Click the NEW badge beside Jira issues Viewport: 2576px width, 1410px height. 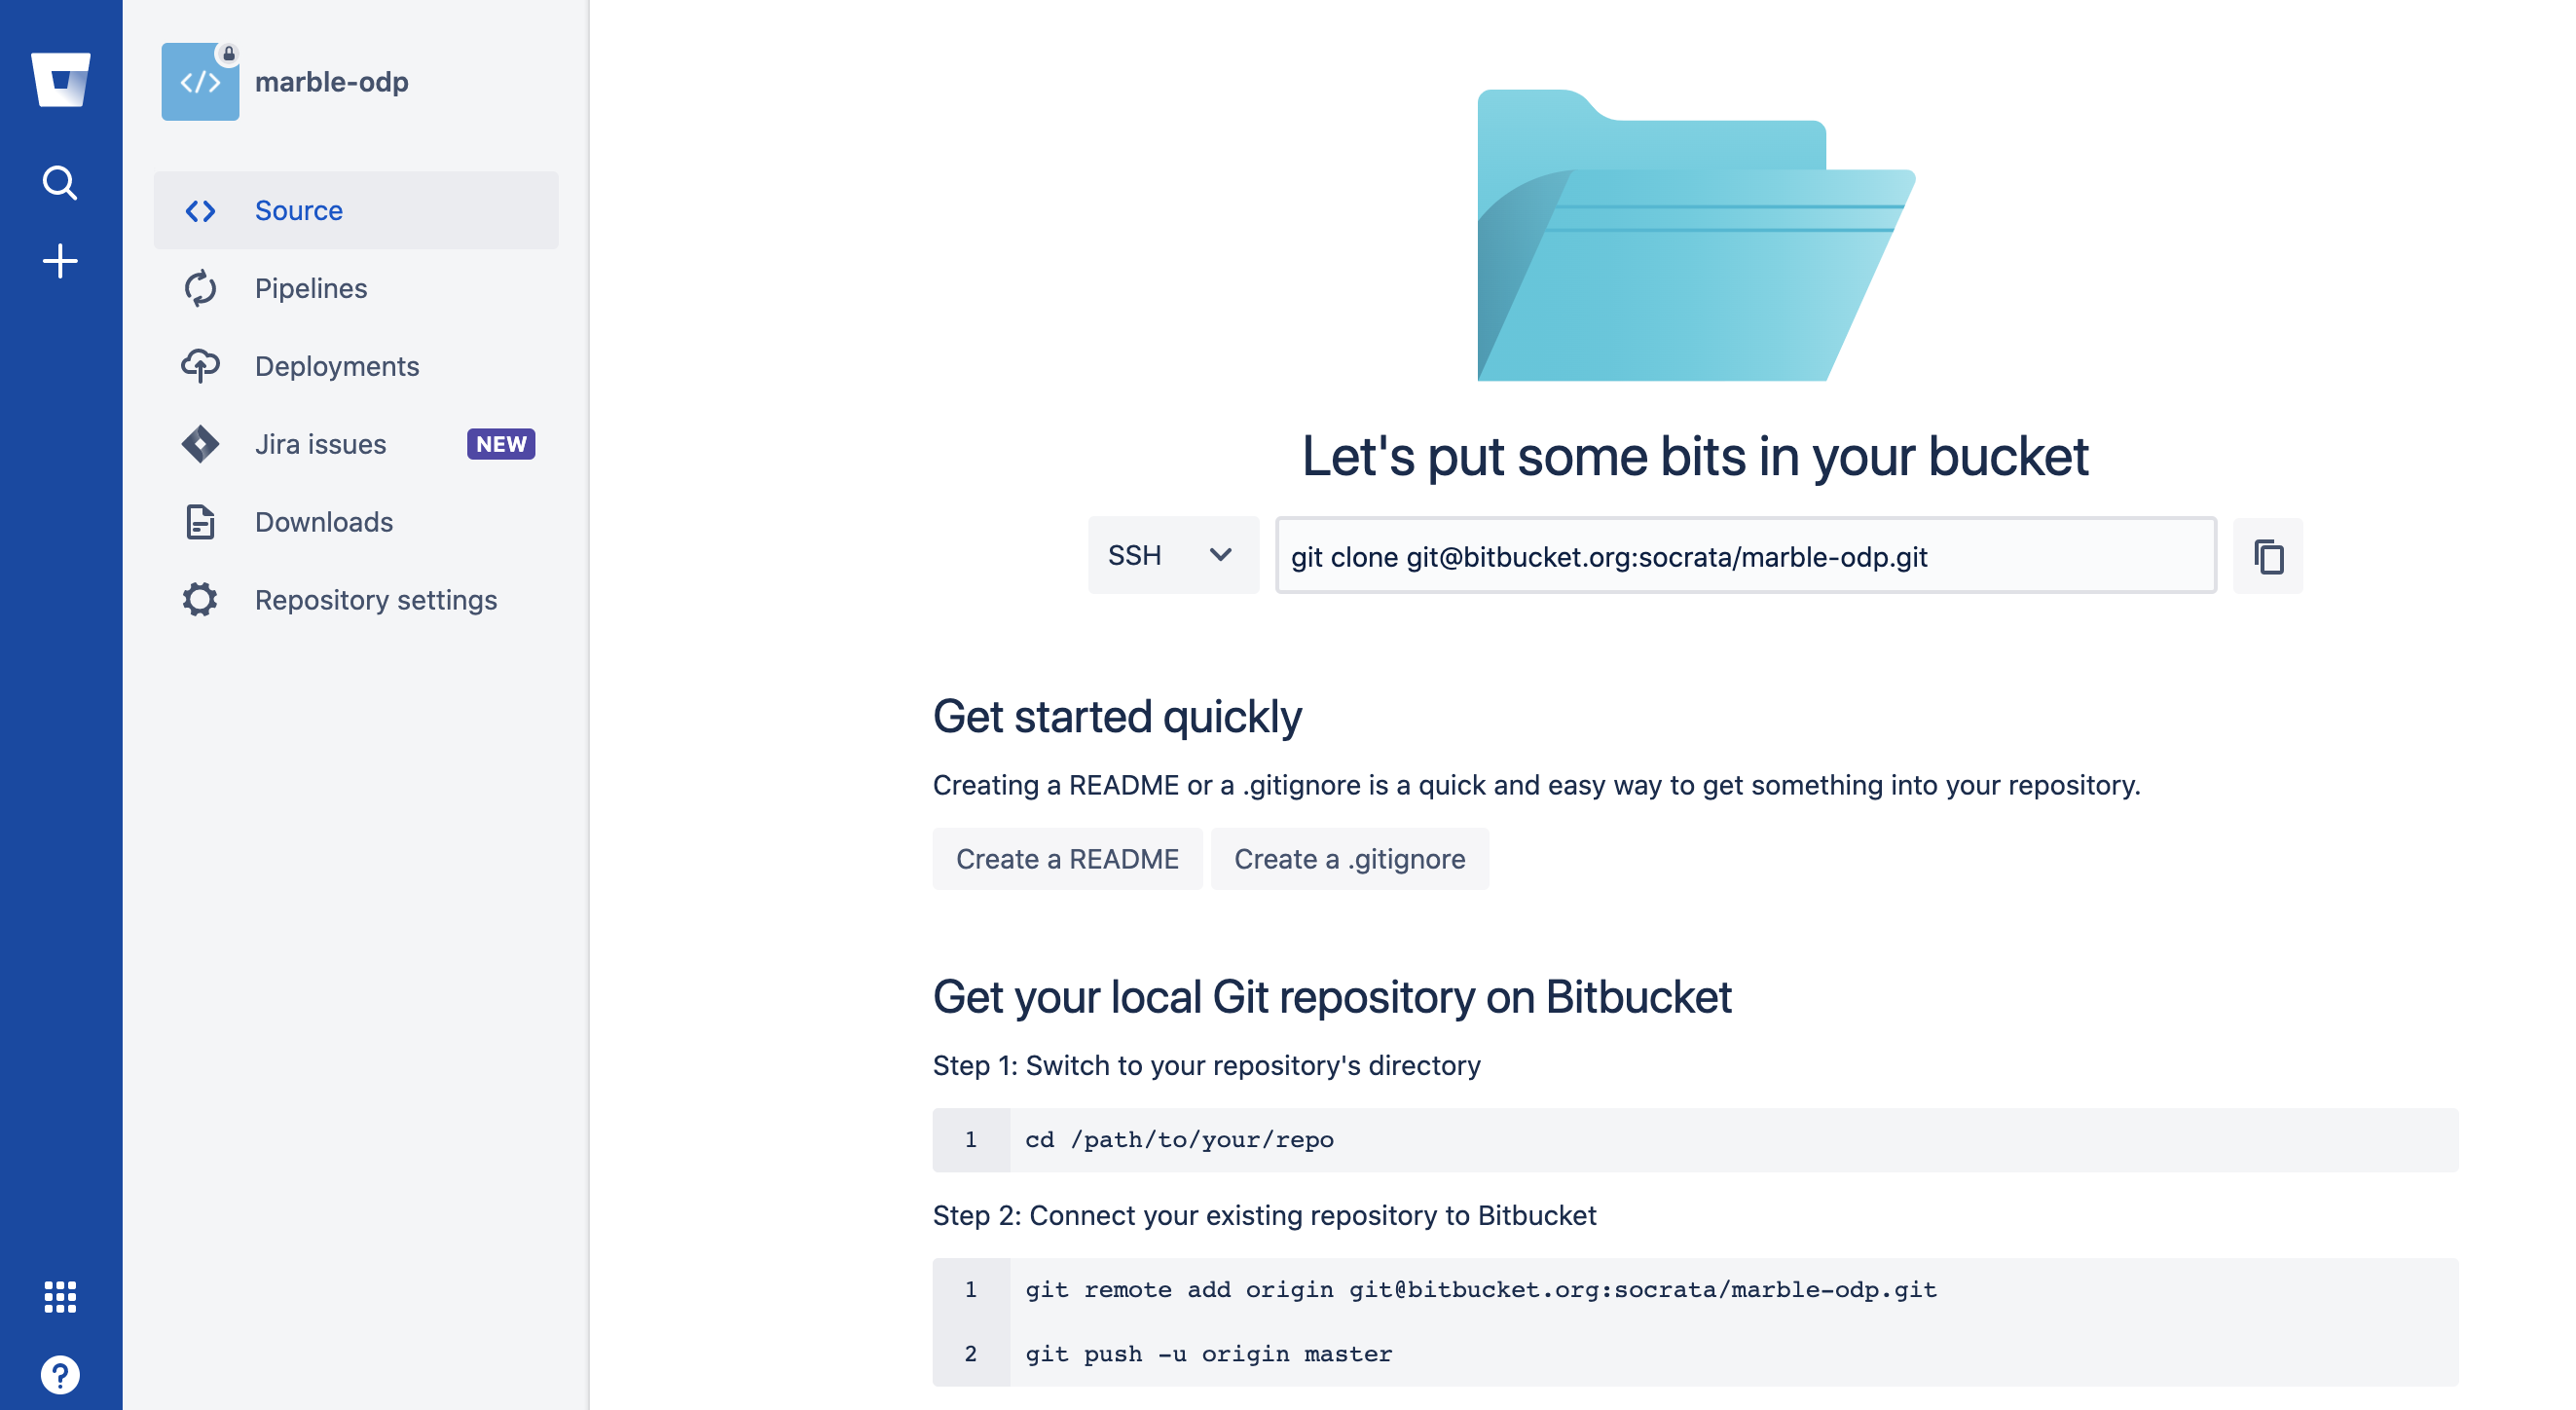coord(501,444)
